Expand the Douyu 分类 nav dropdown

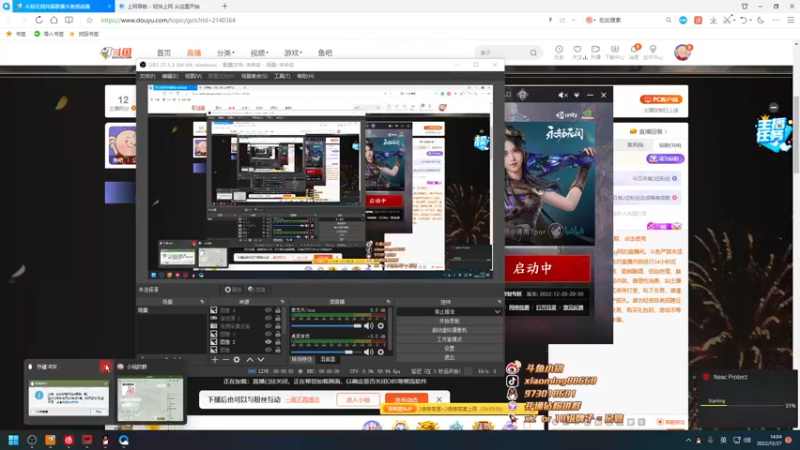pyautogui.click(x=226, y=53)
